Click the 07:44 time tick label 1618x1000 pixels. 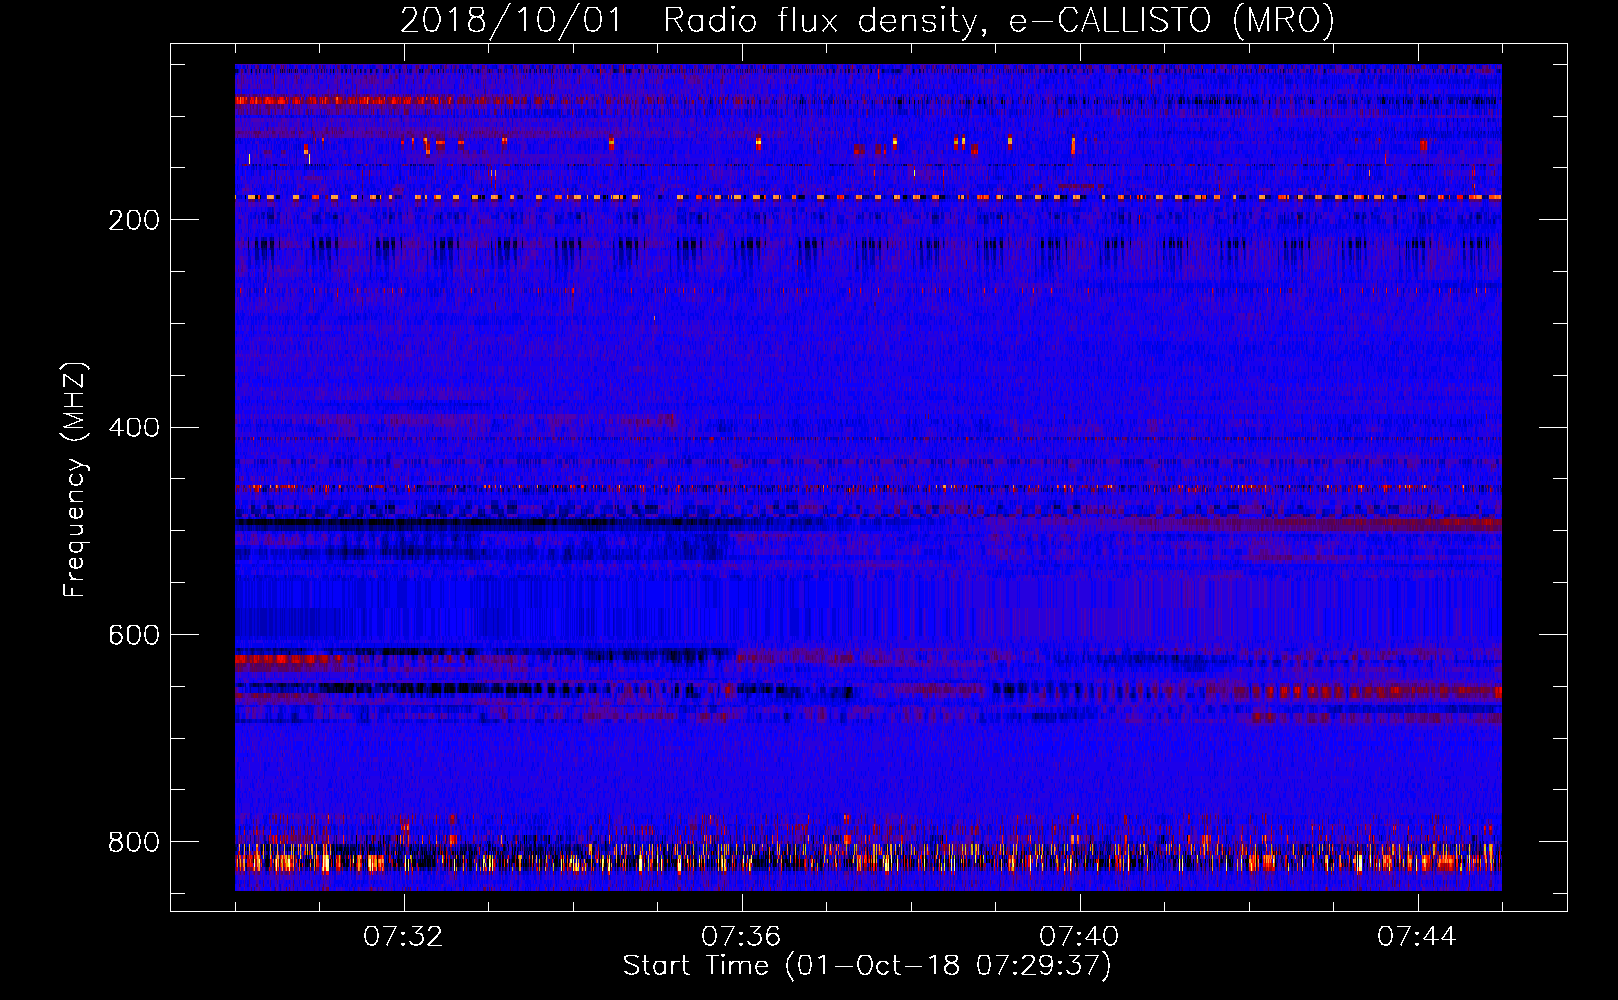click(x=1417, y=937)
